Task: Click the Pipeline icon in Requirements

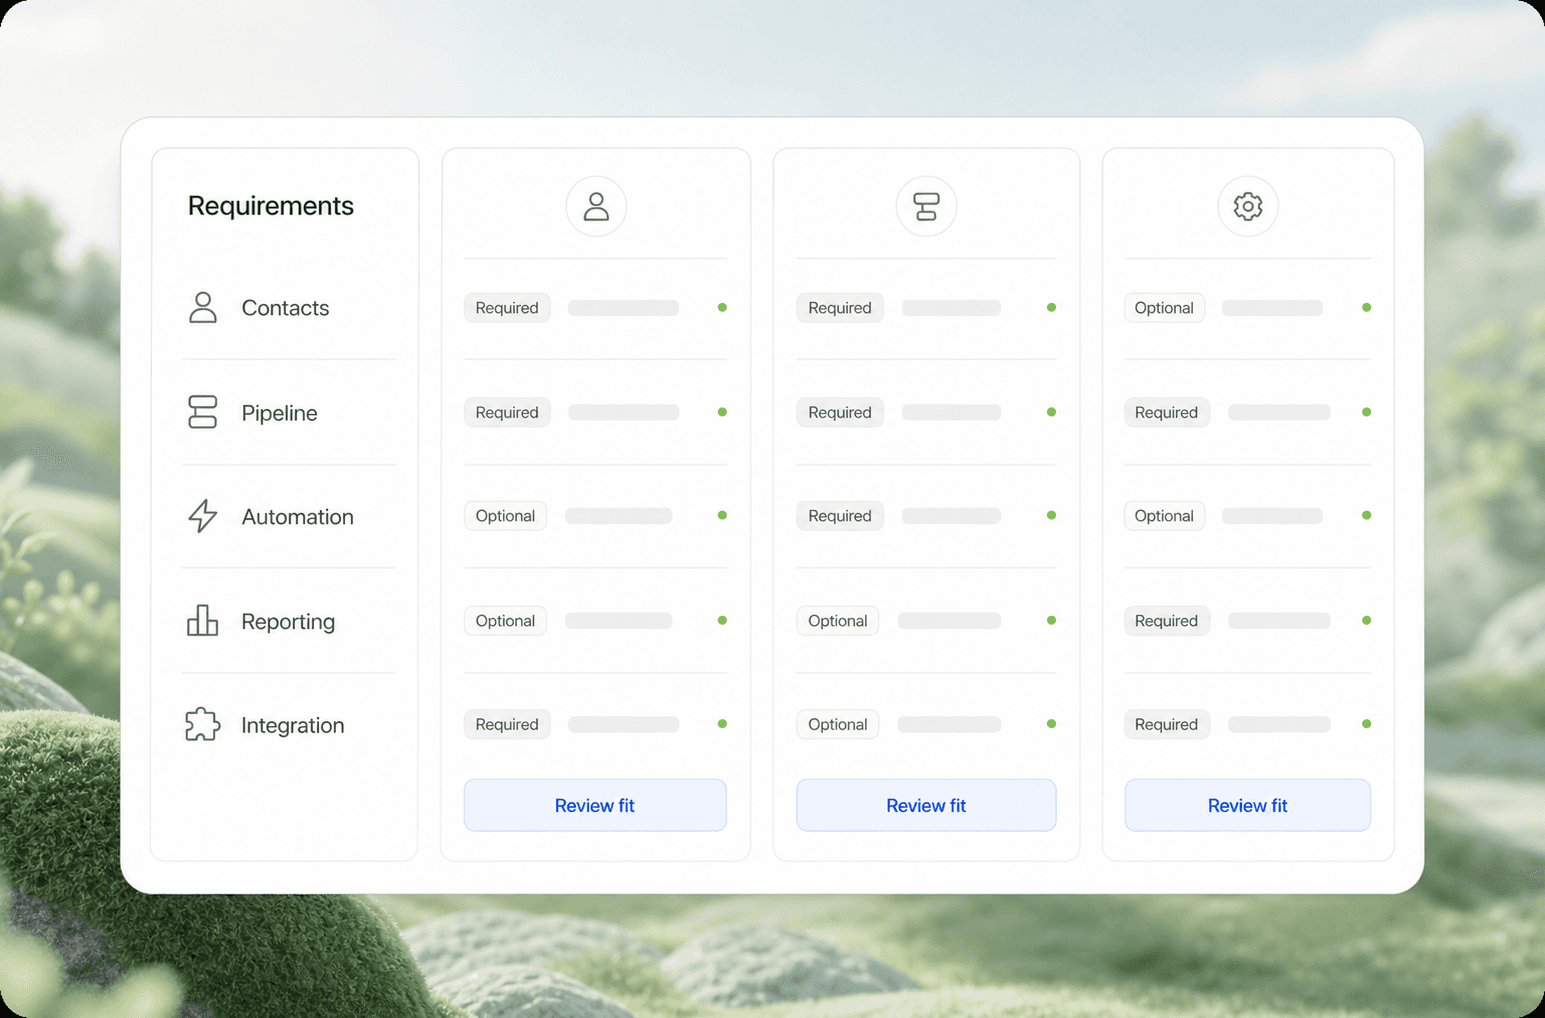Action: pos(203,412)
